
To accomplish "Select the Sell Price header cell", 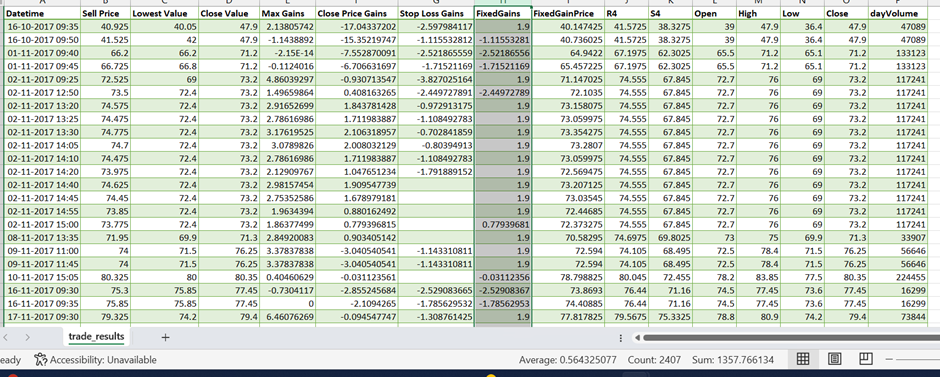I will (105, 13).
